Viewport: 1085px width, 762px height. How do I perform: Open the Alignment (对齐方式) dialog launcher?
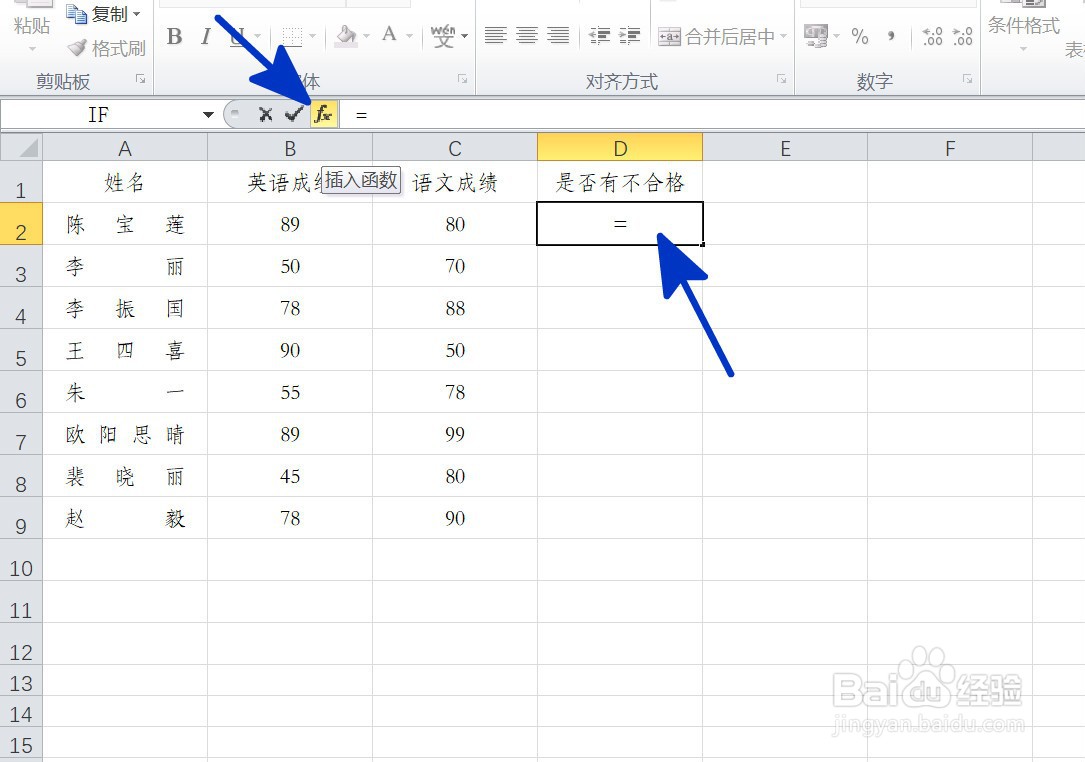781,80
